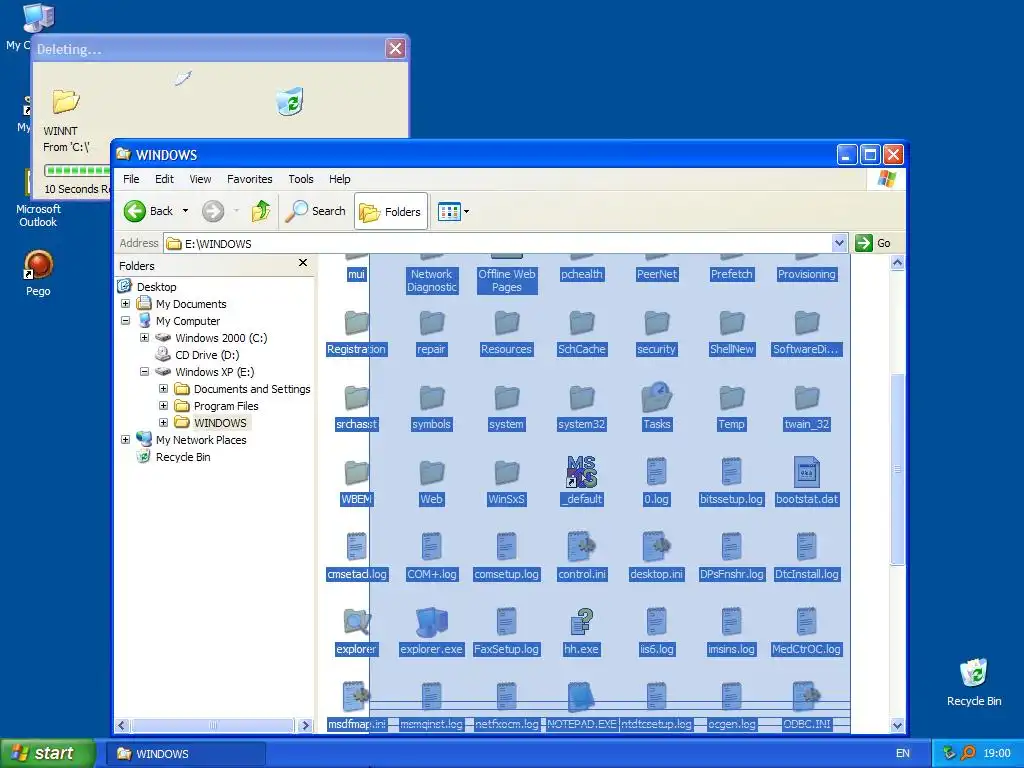This screenshot has width=1024, height=768.
Task: Expand Documents and Settings tree node
Action: point(163,389)
